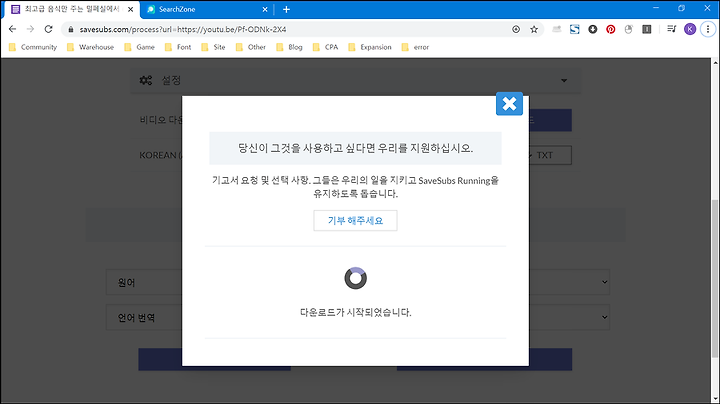Viewport: 720px width, 404px height.
Task: Open the CPA bookmarks folder
Action: click(326, 47)
